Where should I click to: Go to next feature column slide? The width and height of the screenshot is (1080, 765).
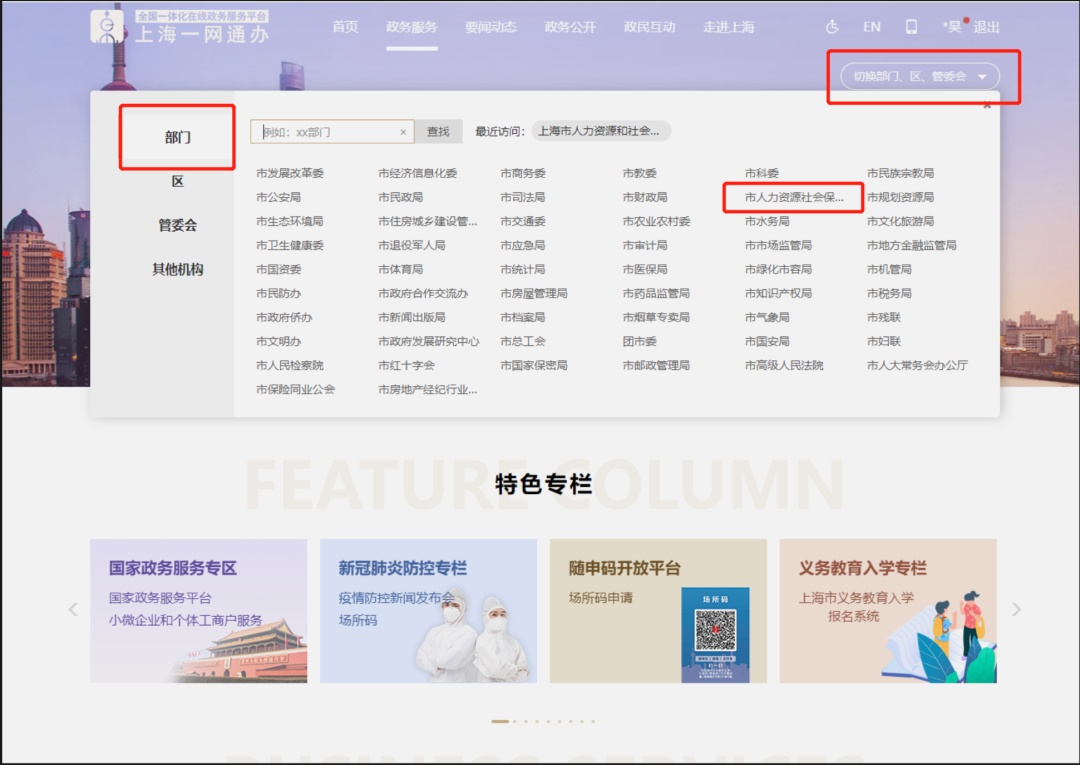pyautogui.click(x=1016, y=610)
